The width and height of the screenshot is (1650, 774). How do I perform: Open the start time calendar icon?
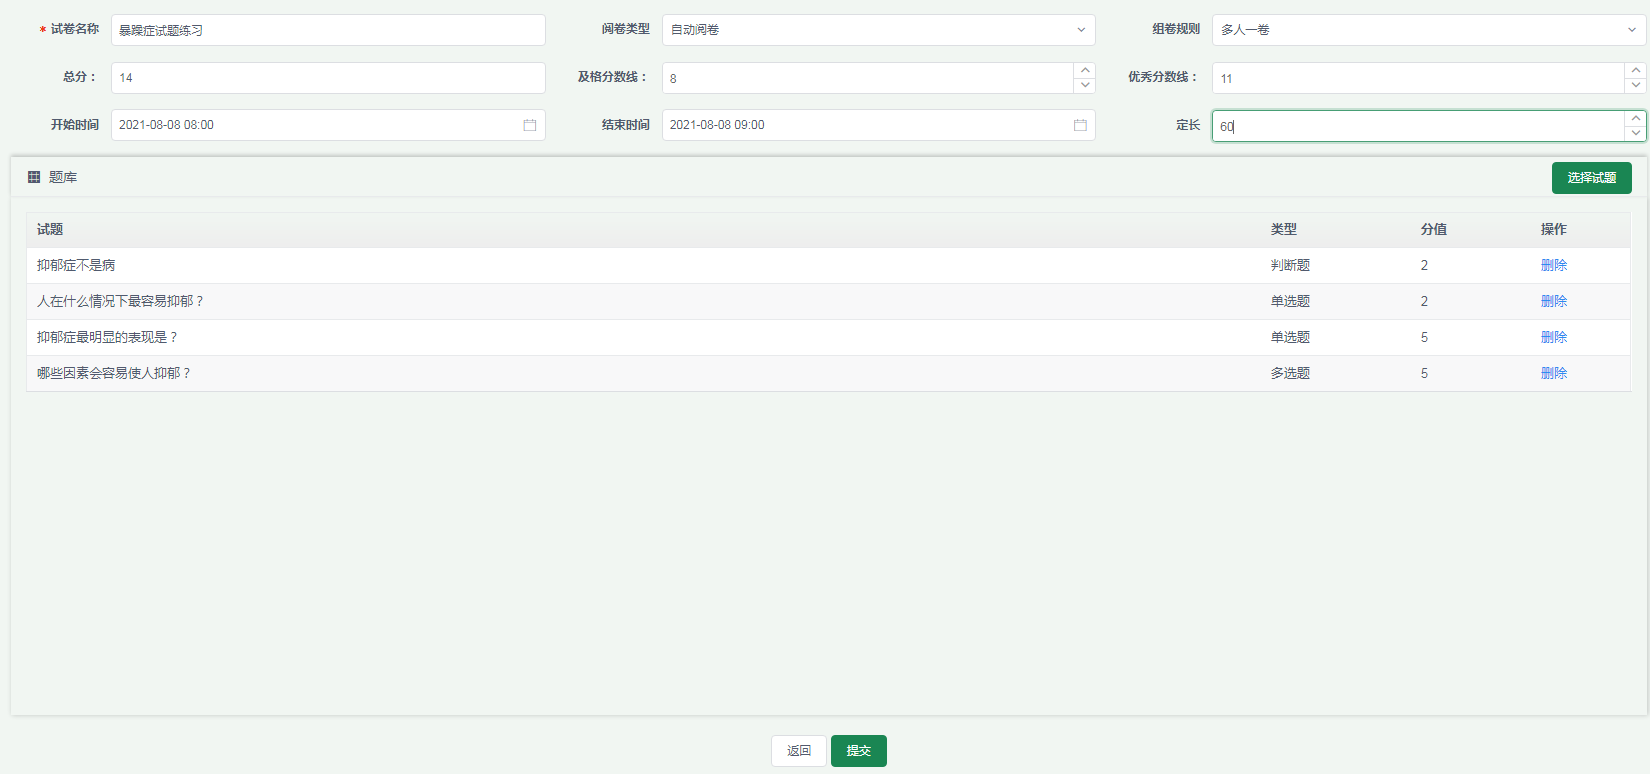pos(529,125)
